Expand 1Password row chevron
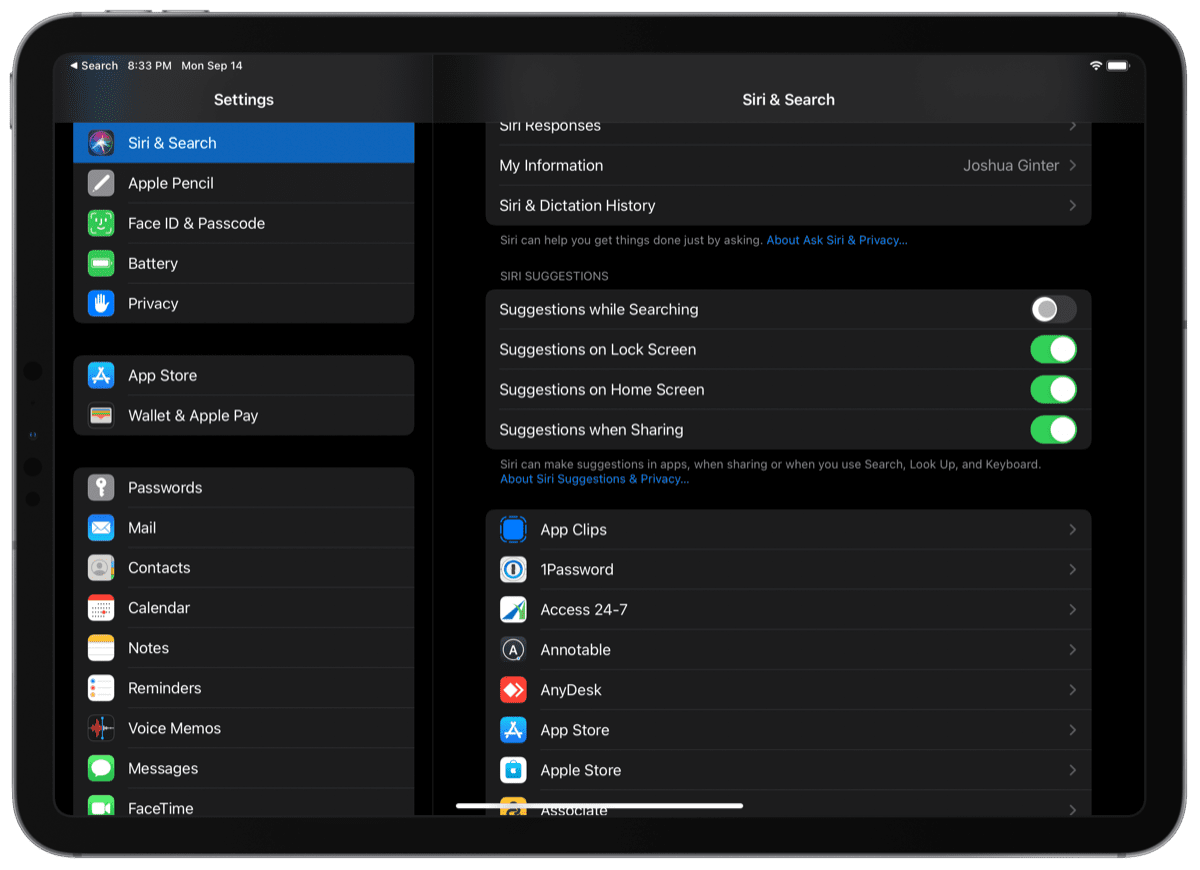This screenshot has width=1200, height=870. pos(1072,569)
